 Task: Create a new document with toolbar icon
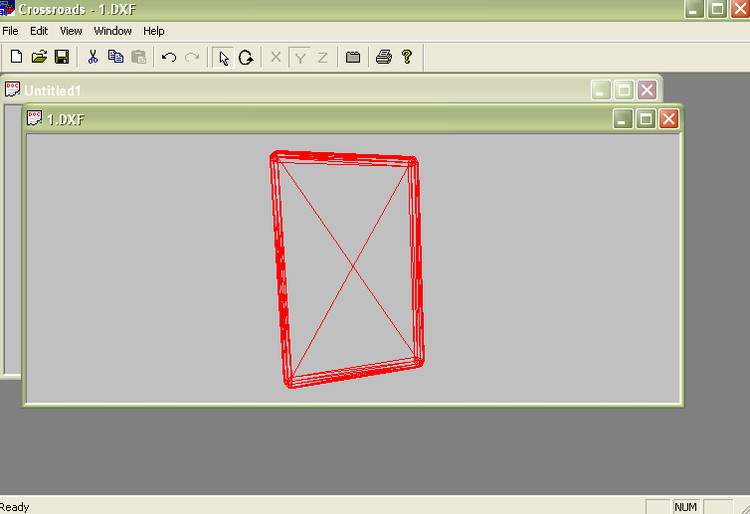pyautogui.click(x=16, y=57)
